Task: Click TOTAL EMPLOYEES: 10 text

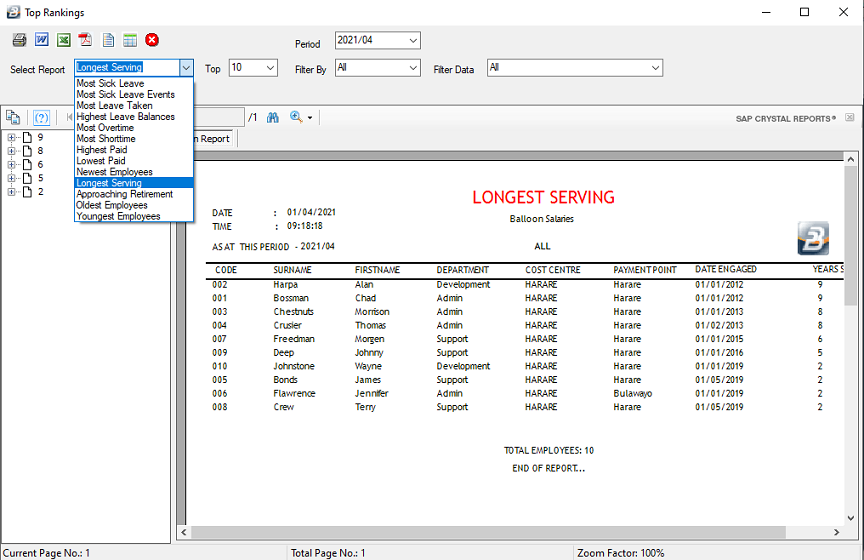Action: coord(549,450)
